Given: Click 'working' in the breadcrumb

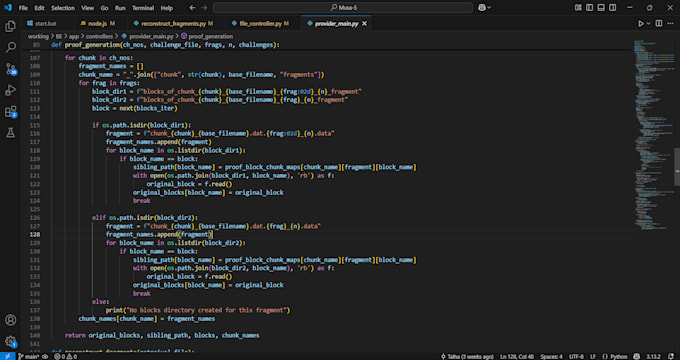Looking at the screenshot, I should point(38,36).
